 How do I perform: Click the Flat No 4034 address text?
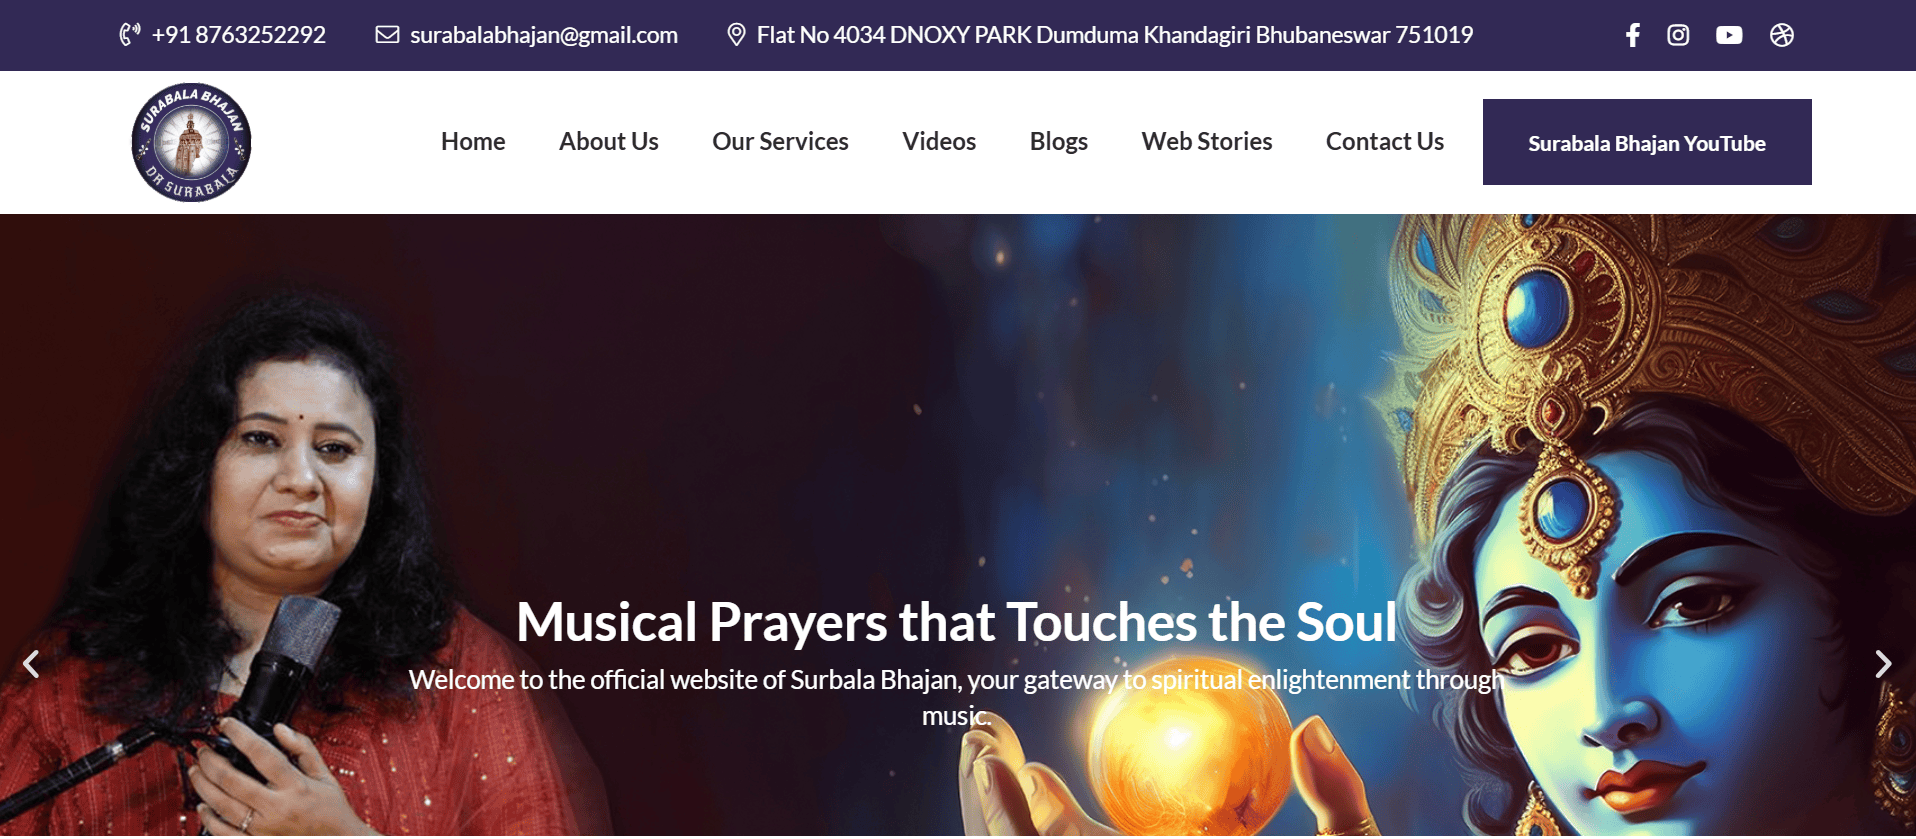point(1115,35)
